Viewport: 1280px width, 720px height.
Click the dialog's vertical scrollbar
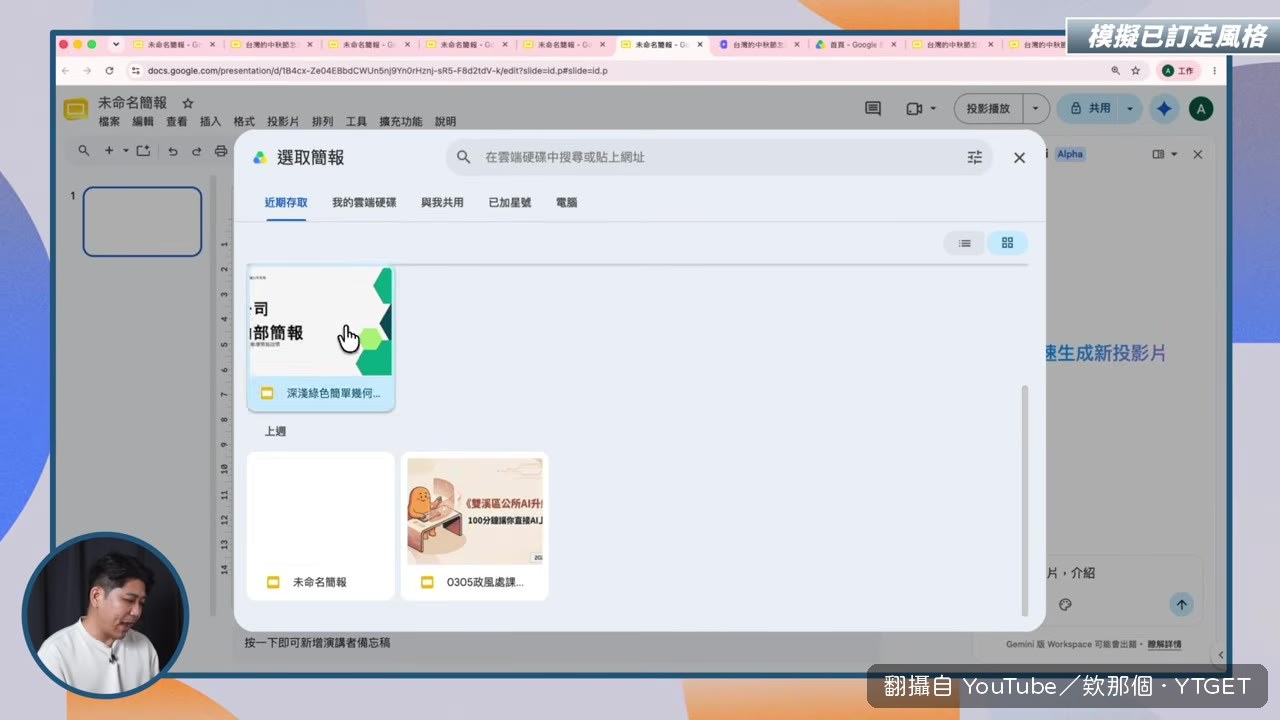(1024, 500)
